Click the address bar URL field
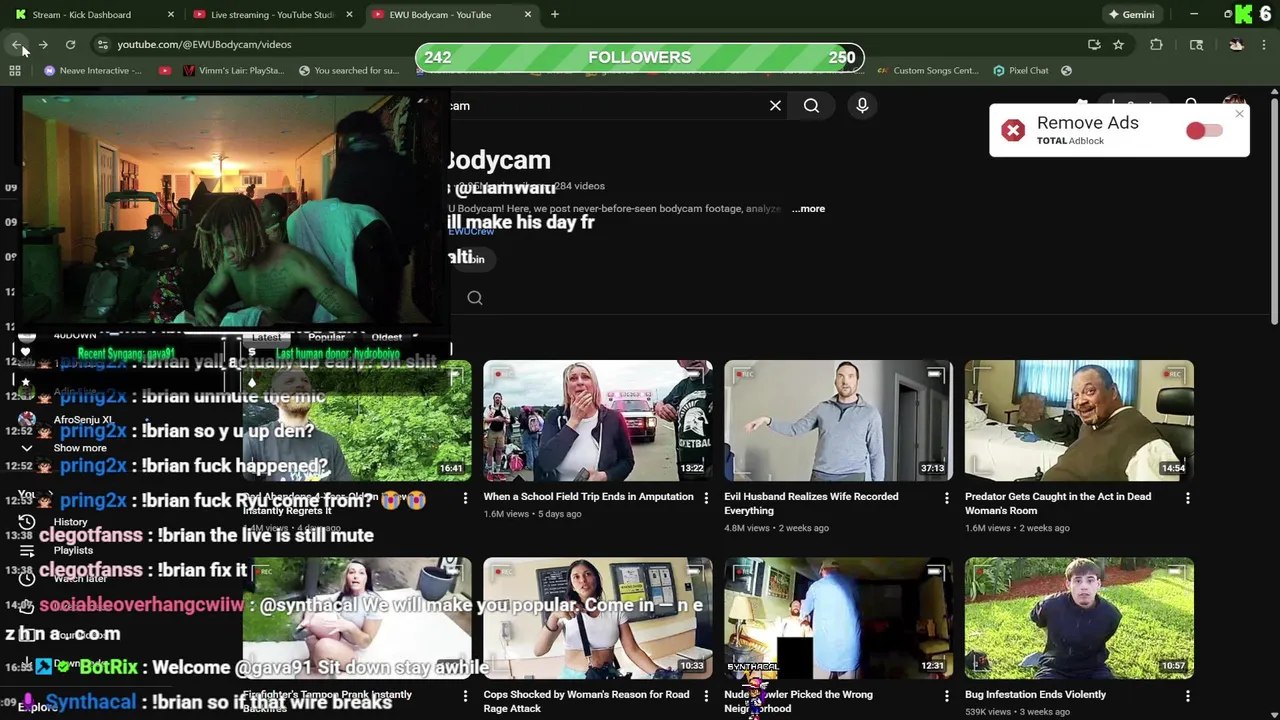The image size is (1280, 720). [590, 44]
